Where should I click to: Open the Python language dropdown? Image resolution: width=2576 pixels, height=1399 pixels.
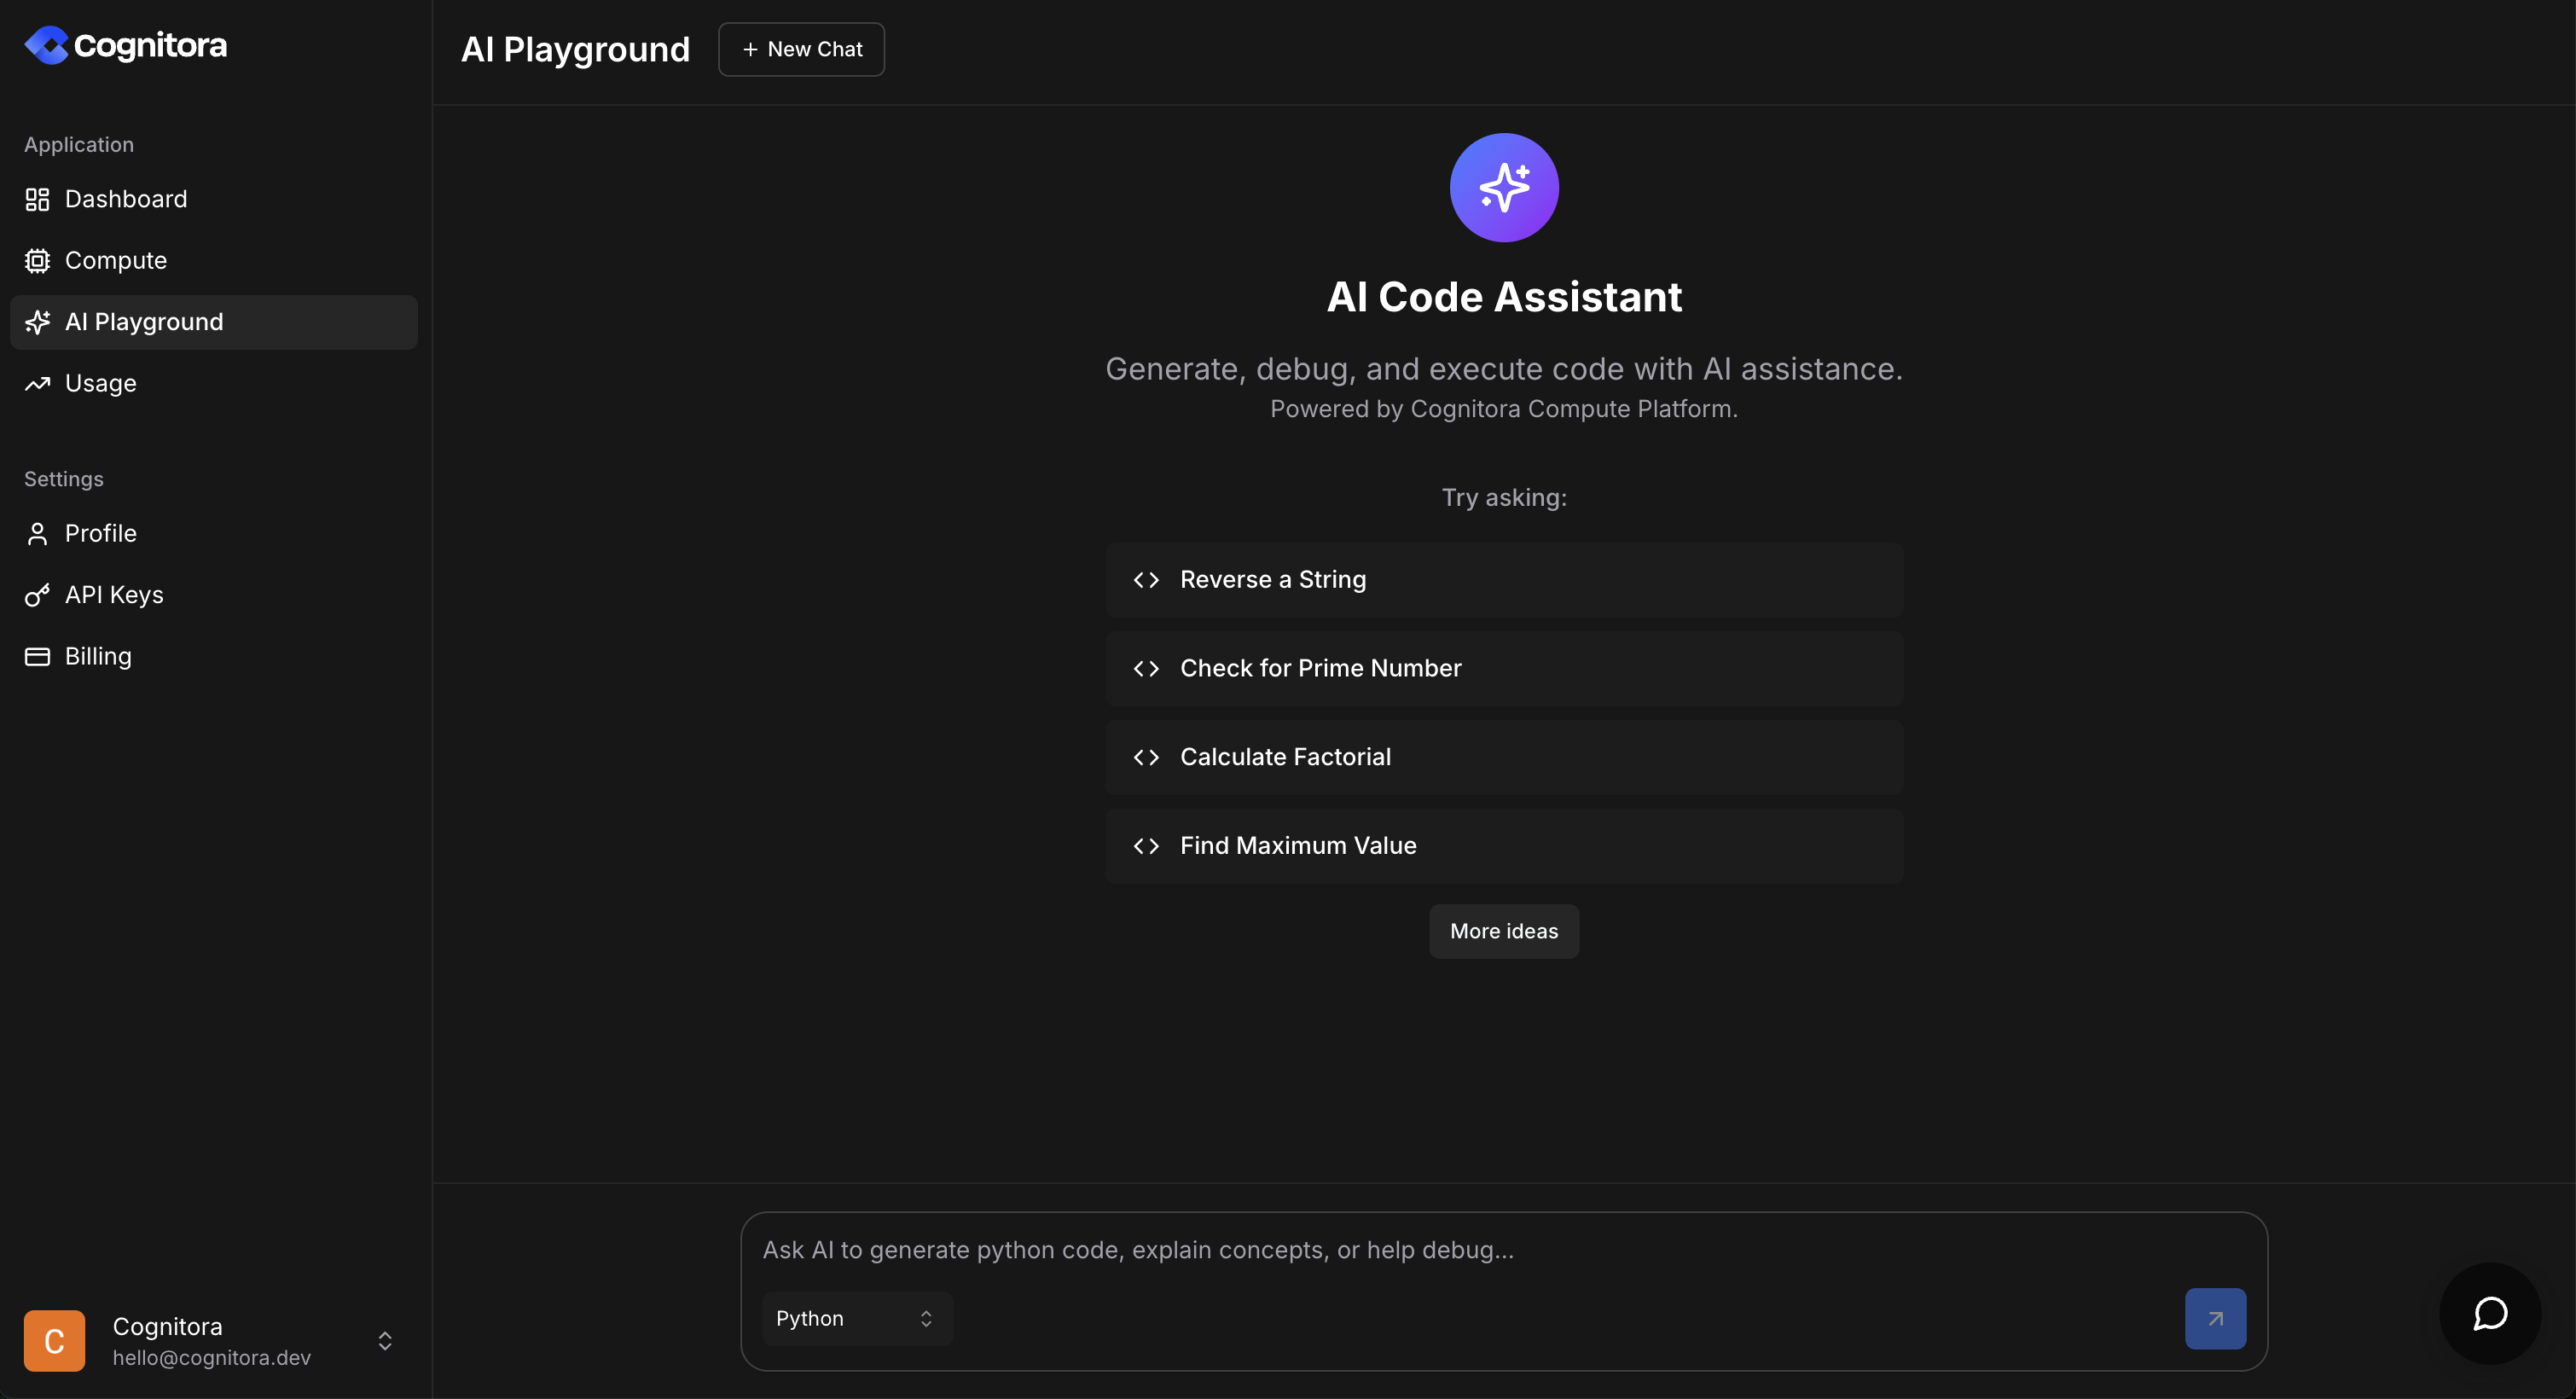[x=856, y=1318]
